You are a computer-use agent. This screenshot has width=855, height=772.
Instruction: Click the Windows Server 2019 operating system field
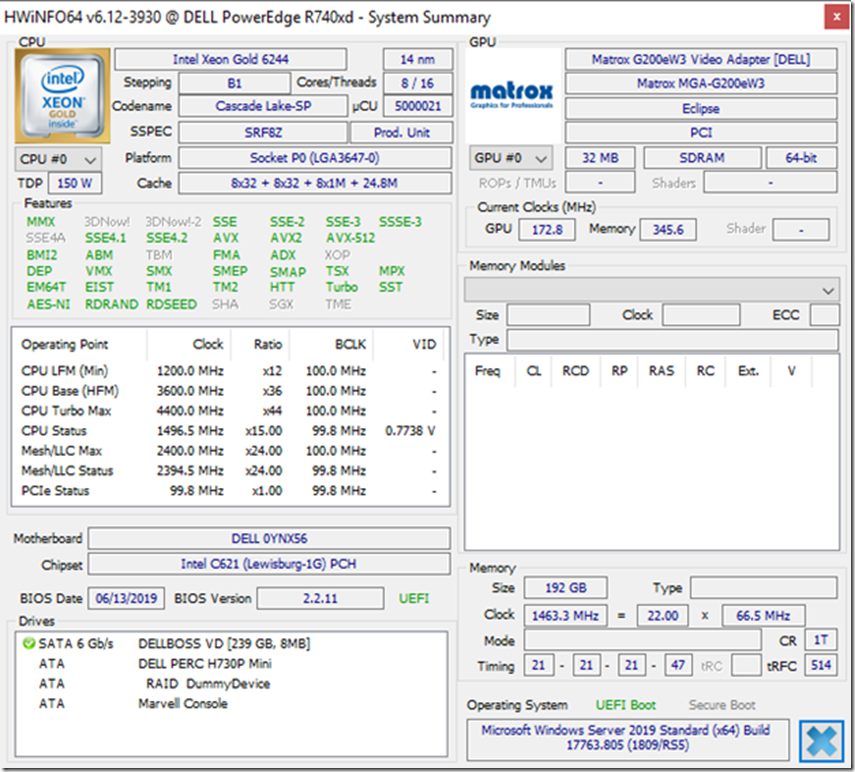(x=627, y=738)
